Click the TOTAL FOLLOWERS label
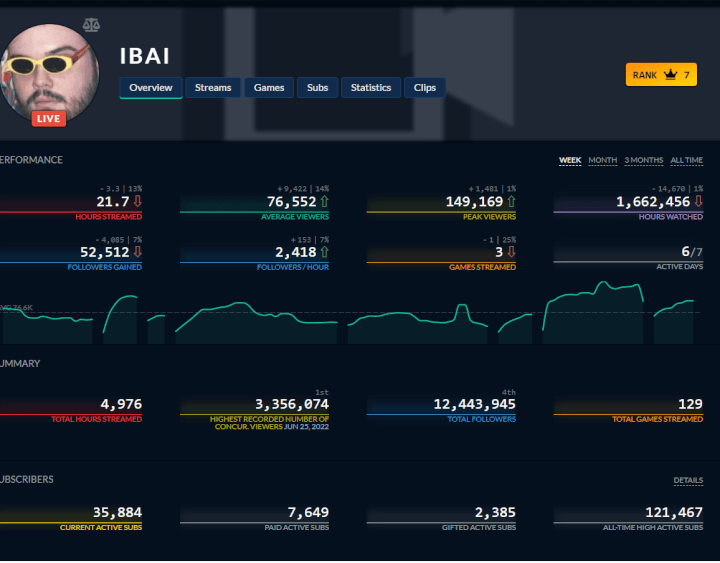The image size is (720, 563). [482, 419]
